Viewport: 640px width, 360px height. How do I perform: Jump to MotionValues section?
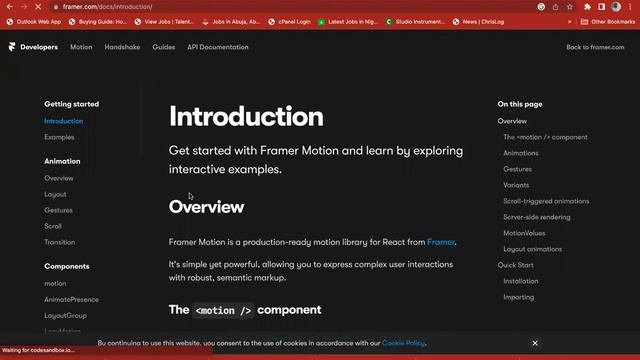click(x=524, y=233)
